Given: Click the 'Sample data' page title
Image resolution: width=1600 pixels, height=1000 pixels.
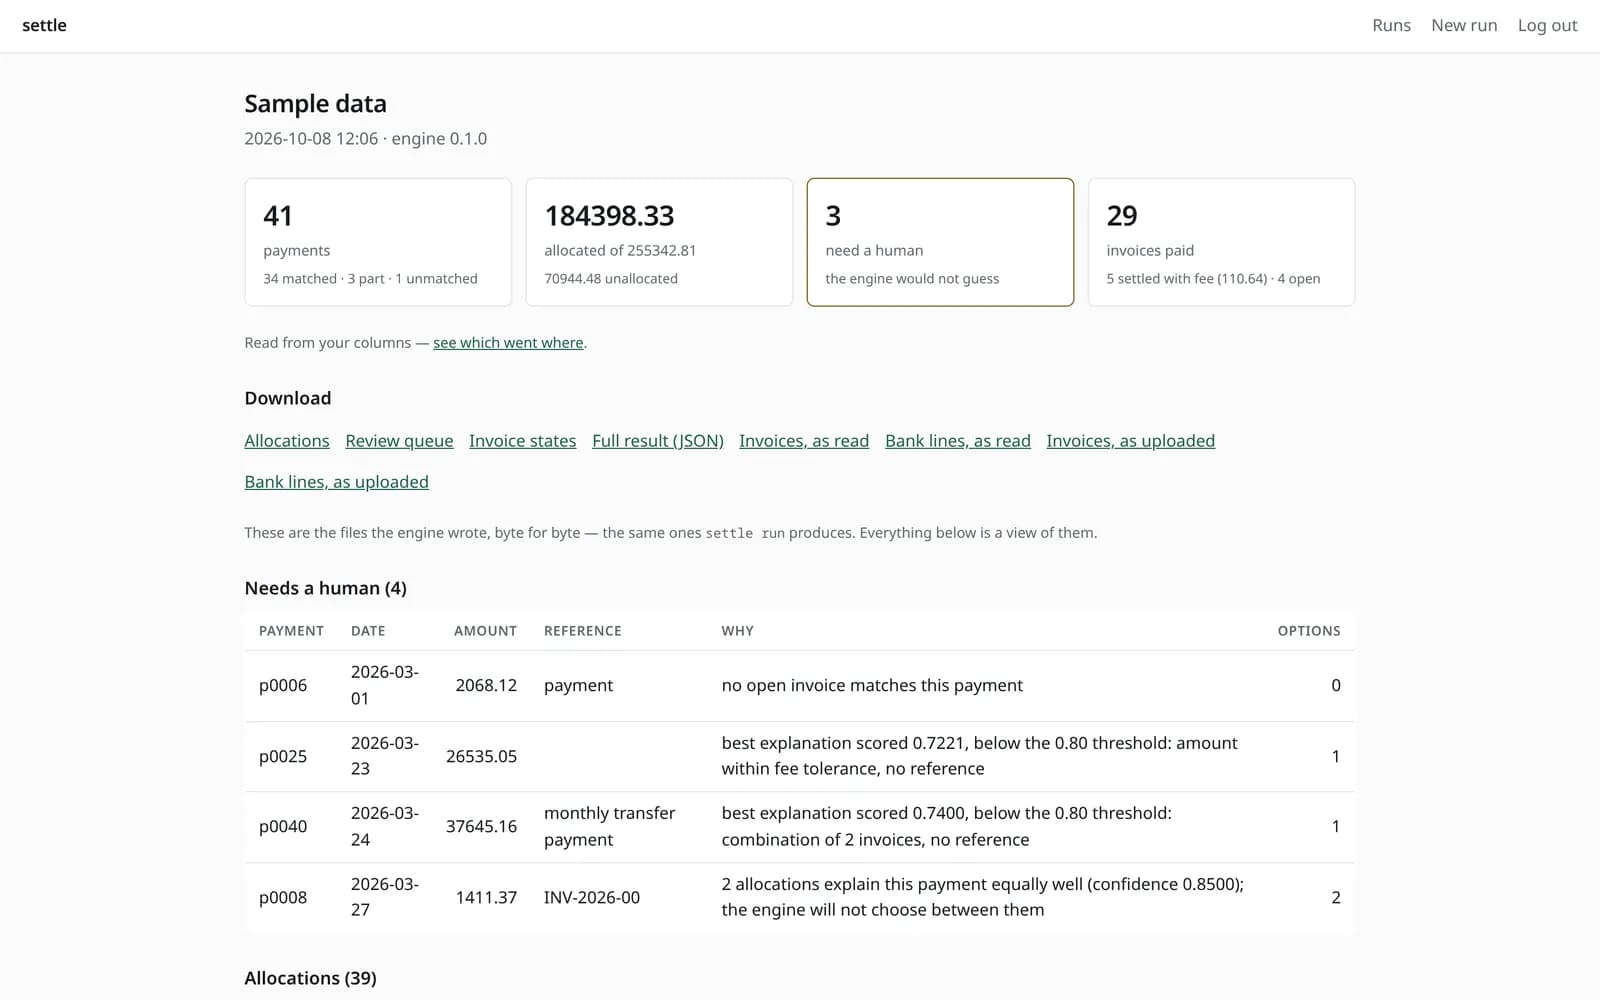Looking at the screenshot, I should pos(315,104).
